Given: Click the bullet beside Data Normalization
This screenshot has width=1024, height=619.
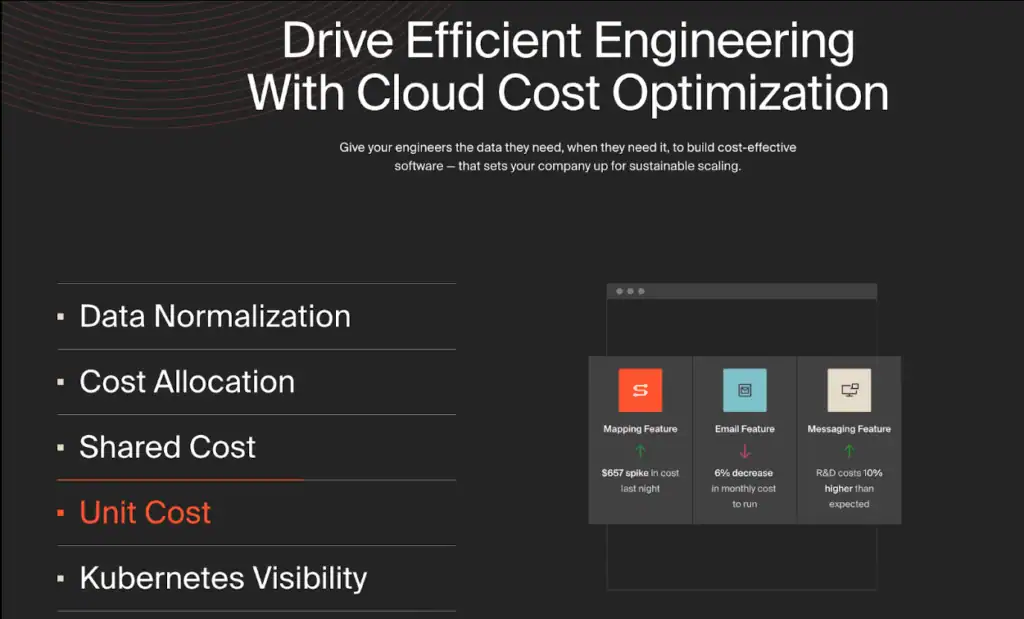Looking at the screenshot, I should [61, 317].
